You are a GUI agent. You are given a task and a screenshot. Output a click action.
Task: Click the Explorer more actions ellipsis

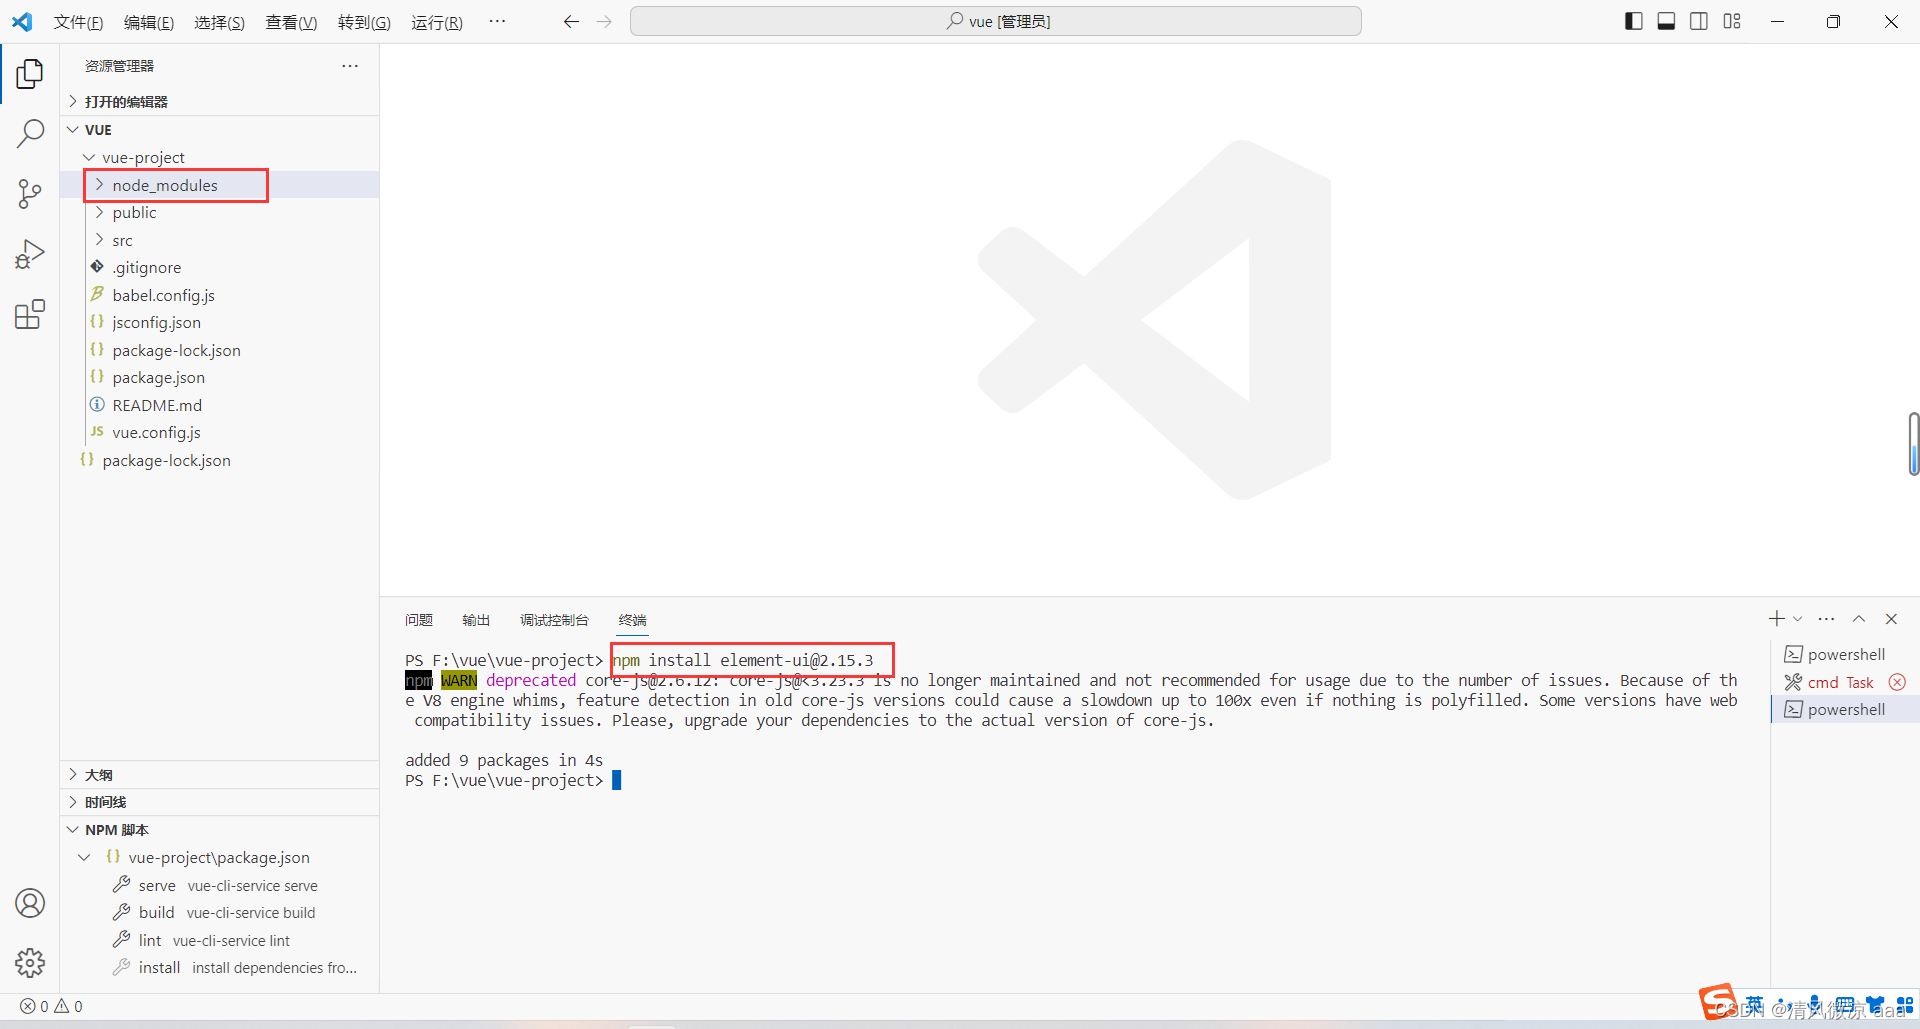point(350,66)
